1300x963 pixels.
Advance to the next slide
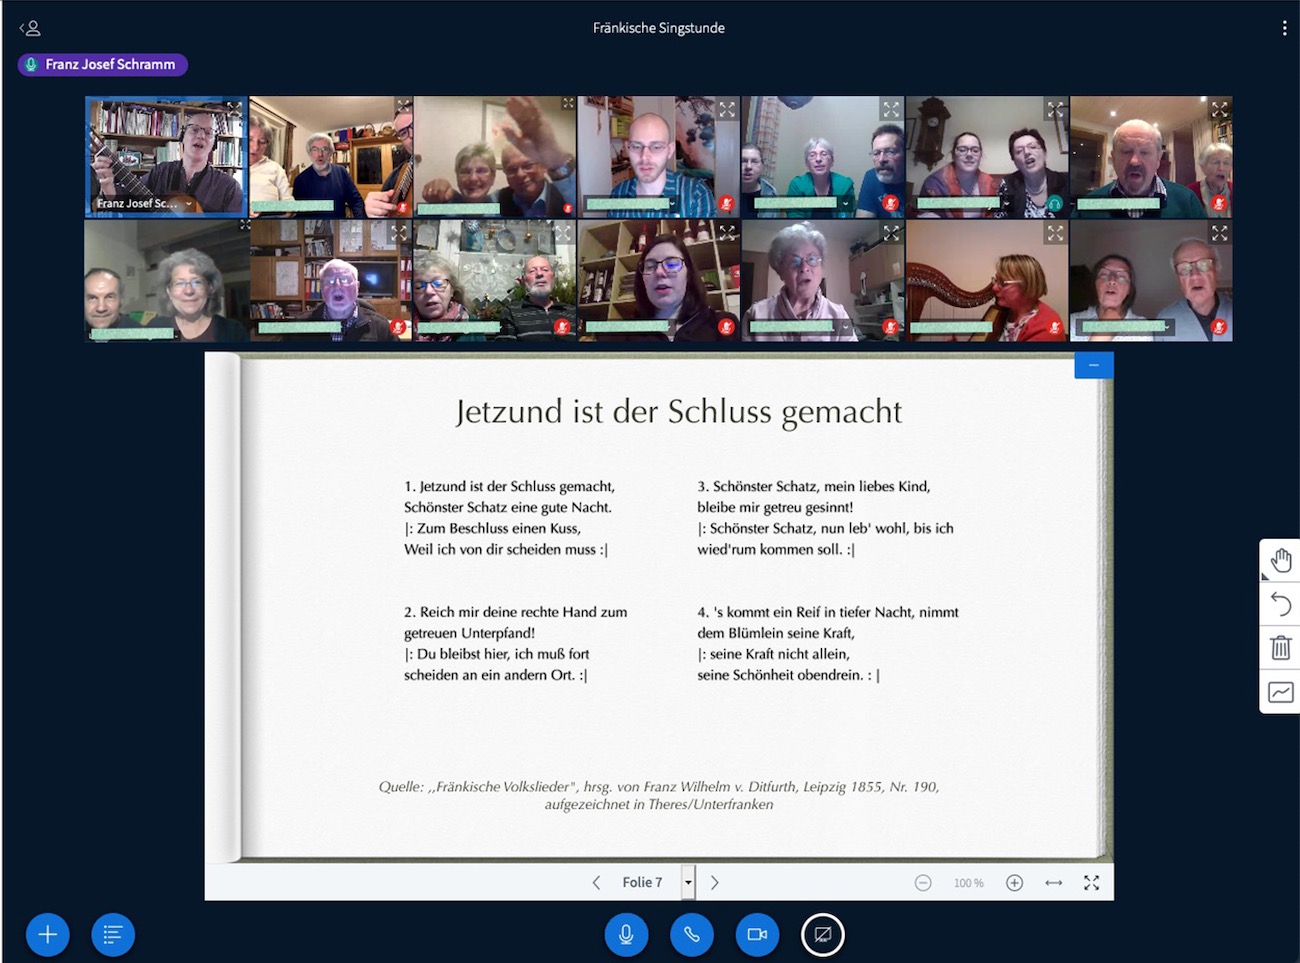coord(714,882)
